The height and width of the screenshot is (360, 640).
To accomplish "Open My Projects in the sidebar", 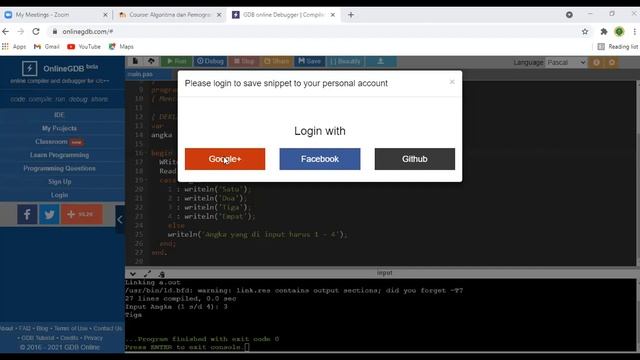I will point(59,128).
